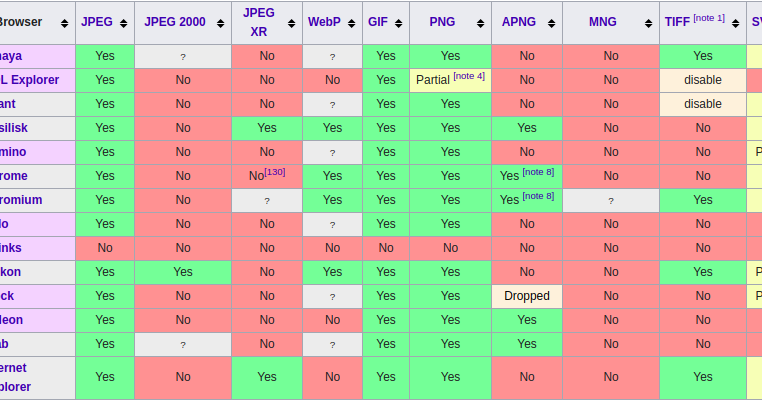Open the Chromium browser link

point(21,200)
